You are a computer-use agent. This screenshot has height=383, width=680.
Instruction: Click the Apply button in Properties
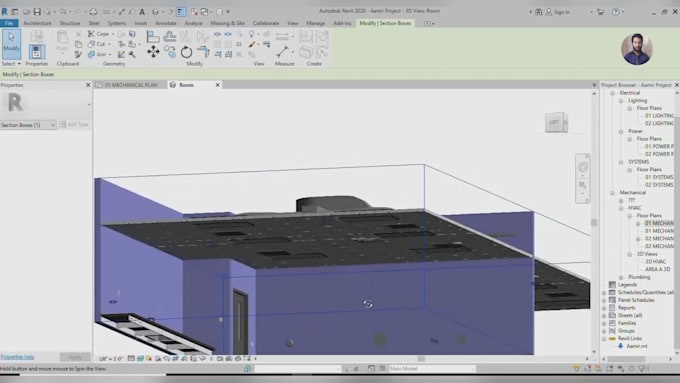[x=75, y=357]
